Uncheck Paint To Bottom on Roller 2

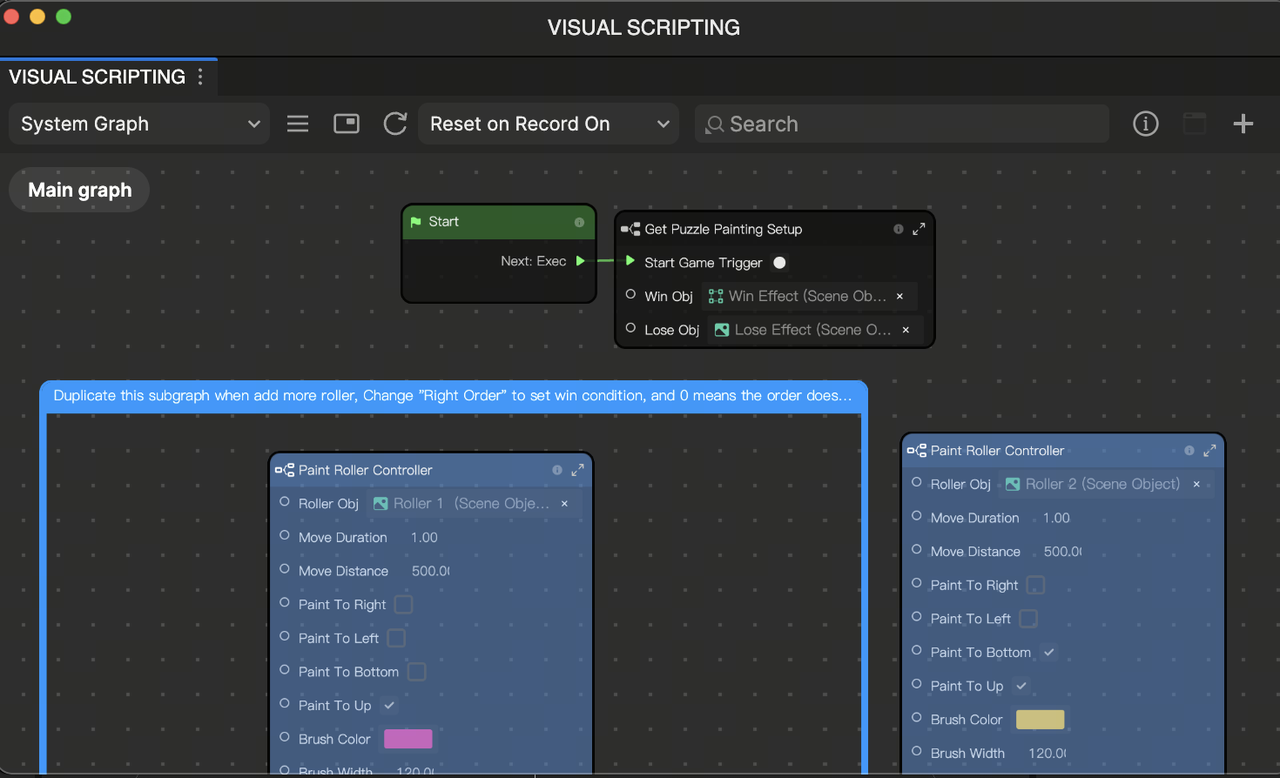[x=1048, y=653]
